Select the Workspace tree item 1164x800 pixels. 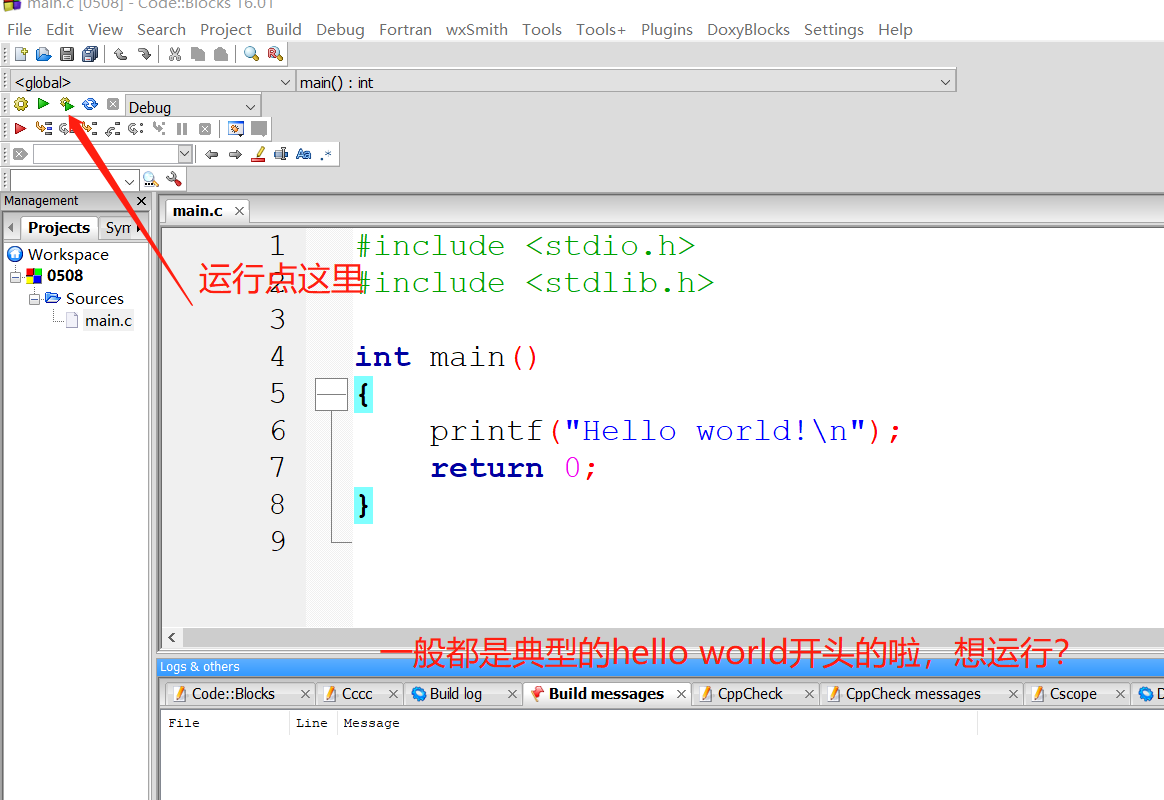coord(68,255)
